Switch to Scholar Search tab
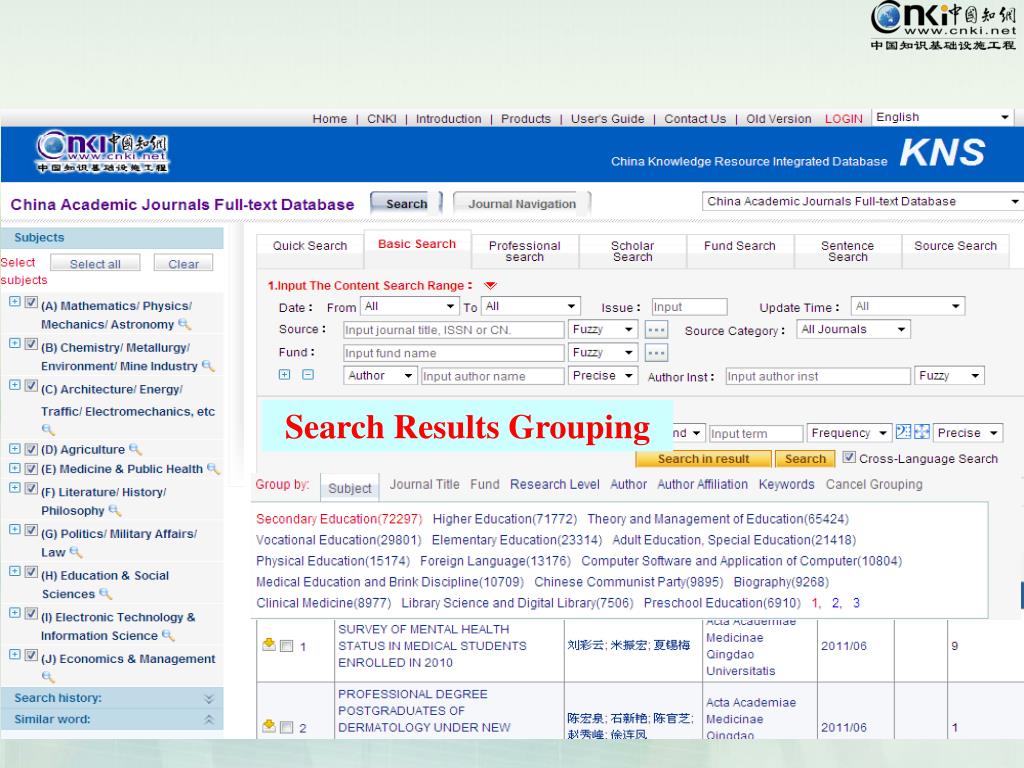 (x=632, y=251)
